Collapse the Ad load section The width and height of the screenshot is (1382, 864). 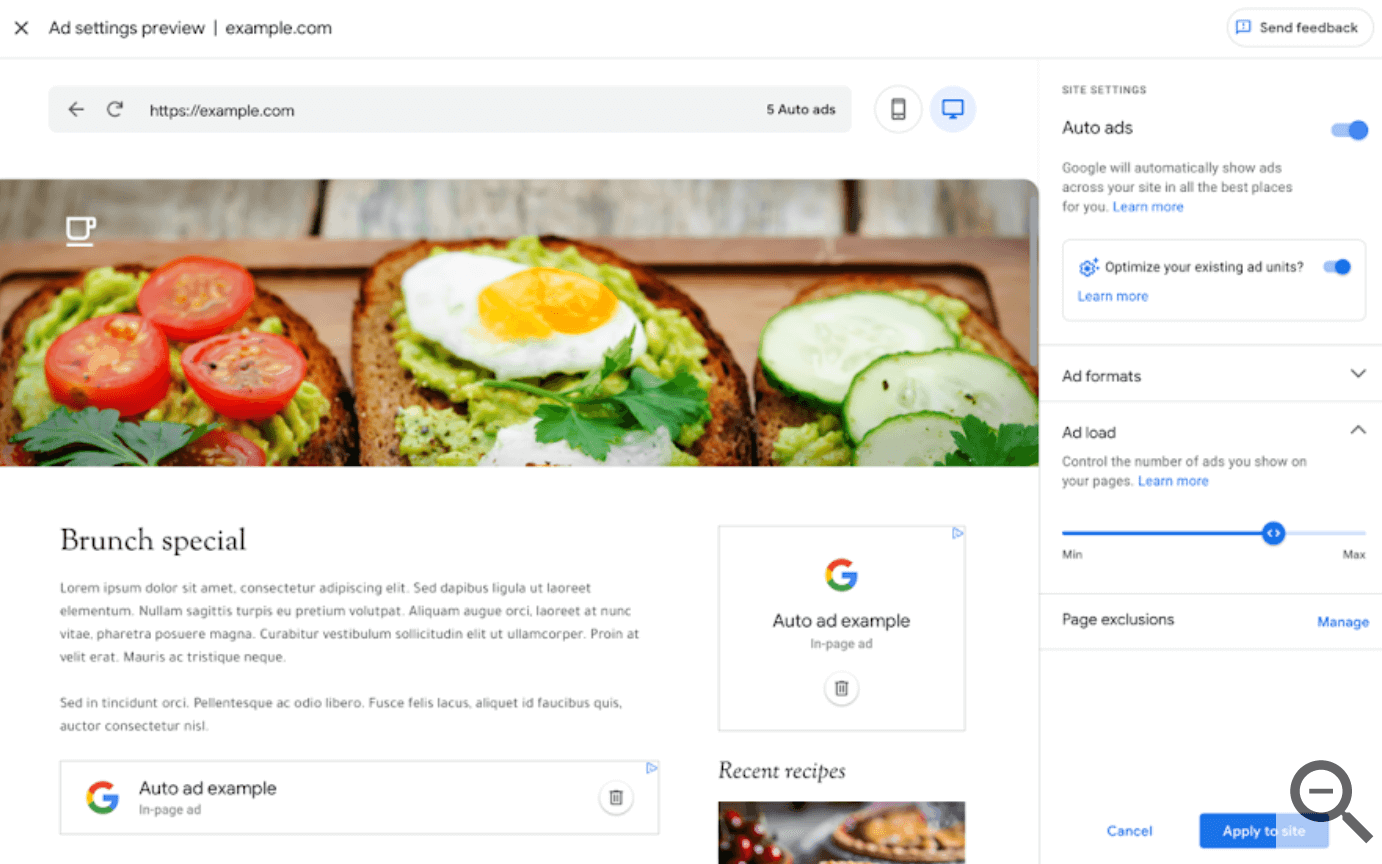click(1357, 429)
